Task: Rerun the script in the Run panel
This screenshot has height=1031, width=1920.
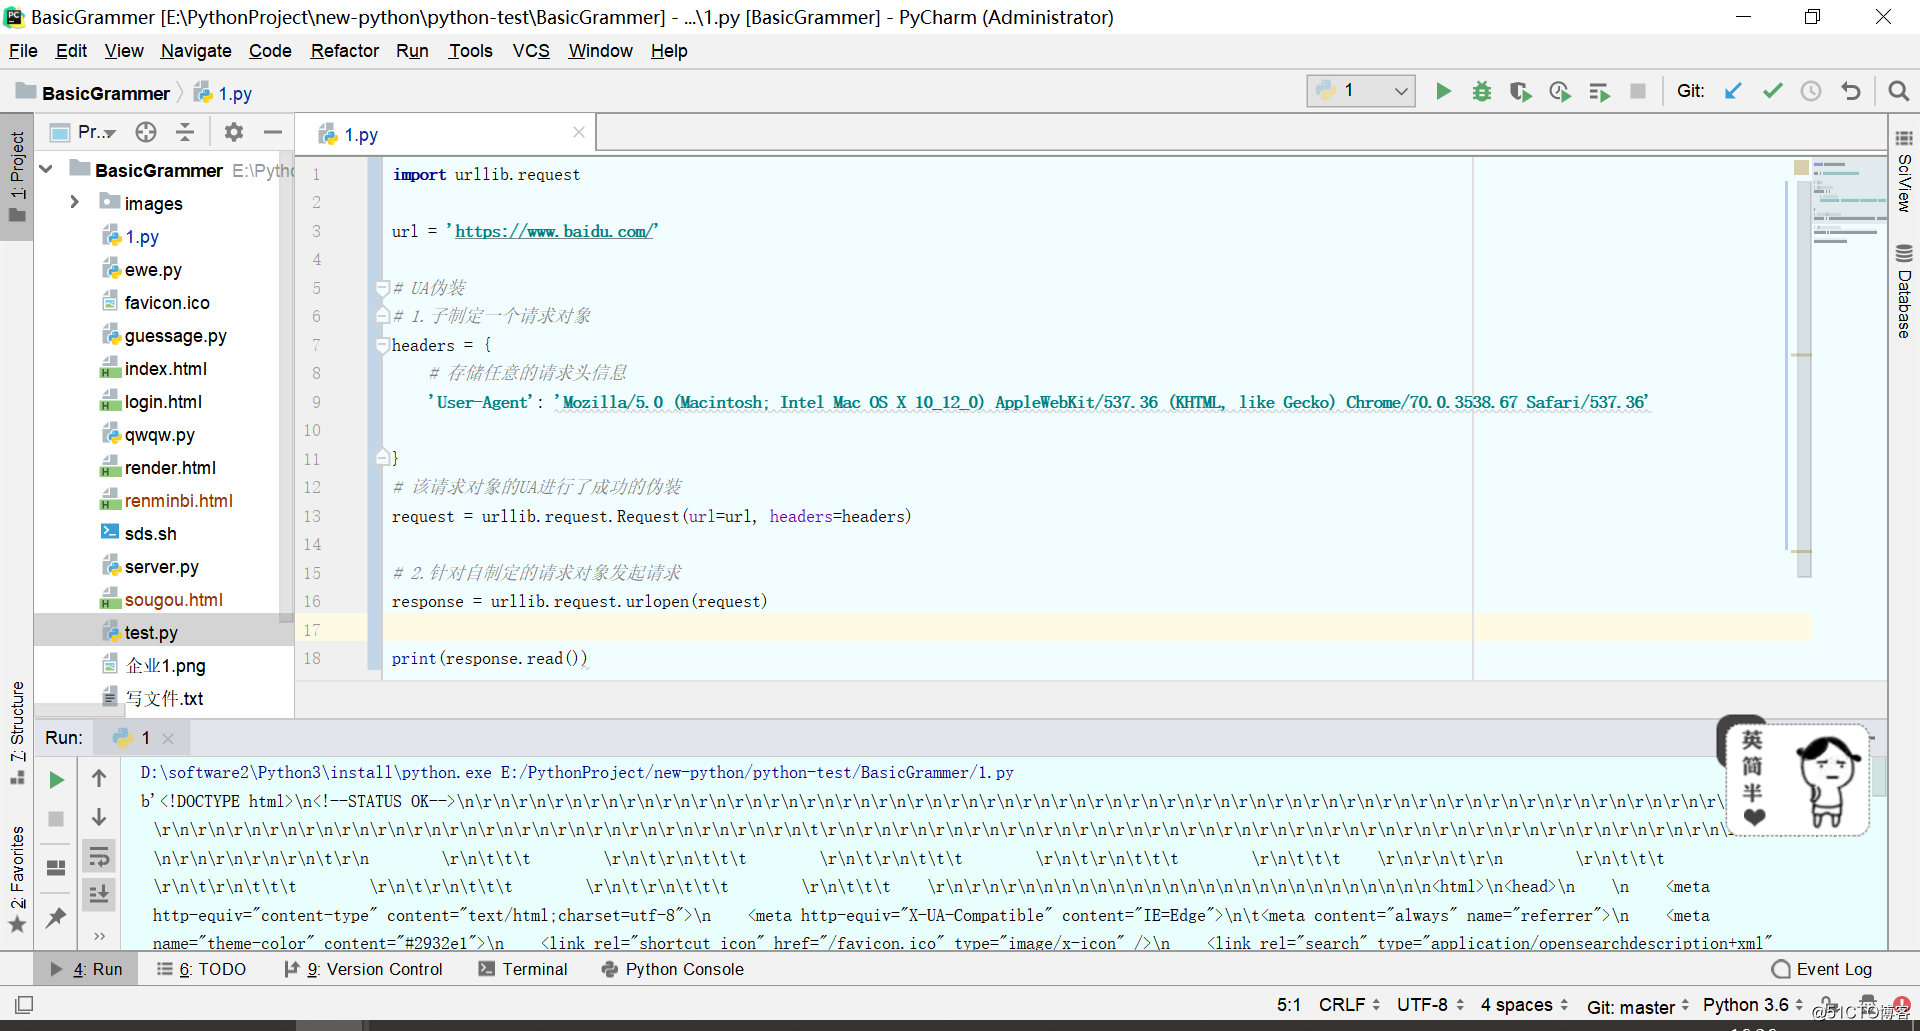Action: [x=57, y=780]
